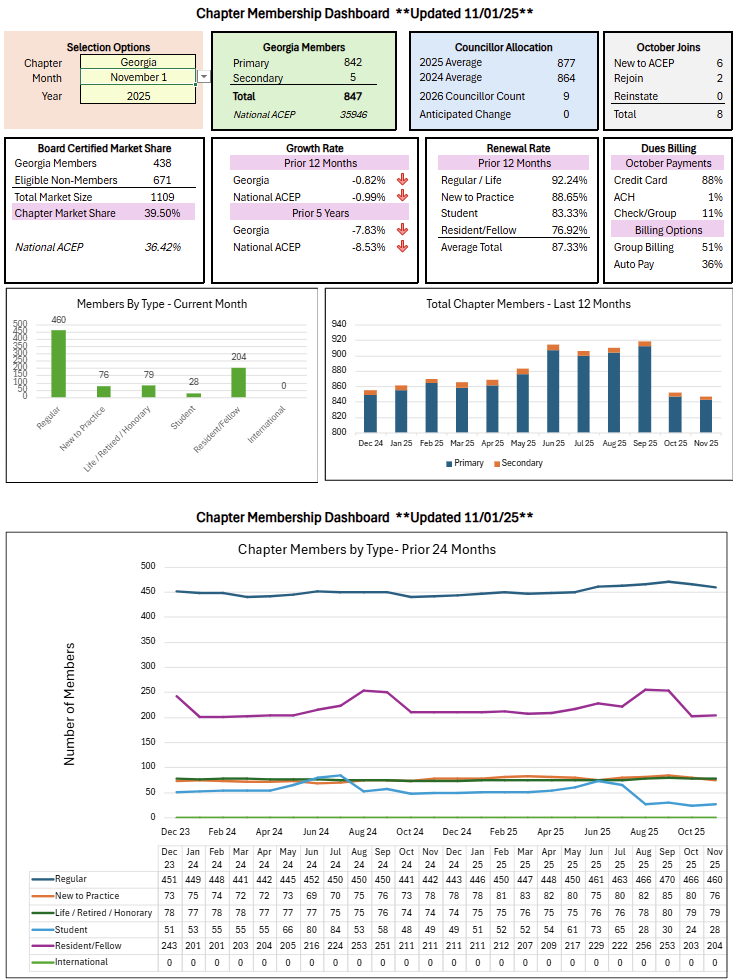Click the red down arrow beside National ACEP -0.99%
This screenshot has width=736, height=980.
(x=402, y=197)
